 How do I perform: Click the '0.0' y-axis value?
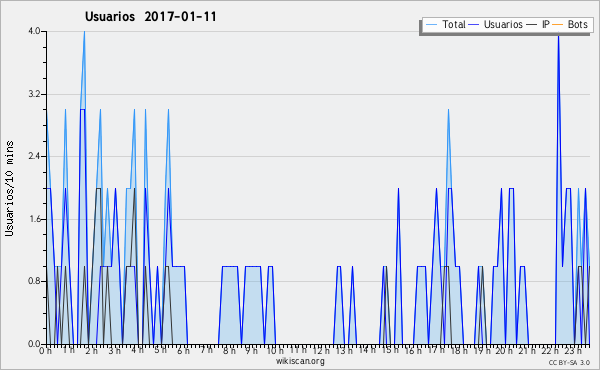click(x=34, y=344)
